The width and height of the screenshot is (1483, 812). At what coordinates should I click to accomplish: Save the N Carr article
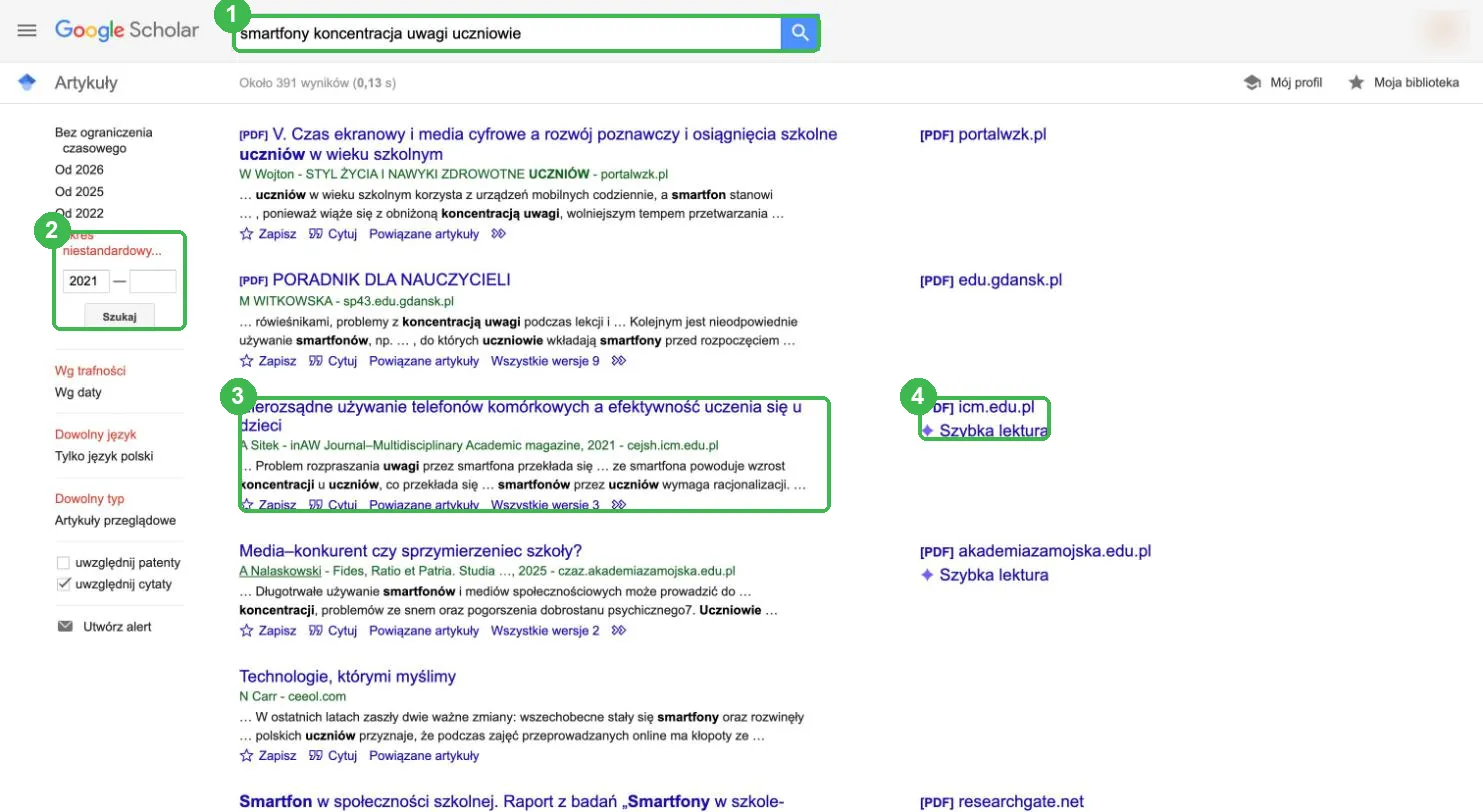click(268, 755)
